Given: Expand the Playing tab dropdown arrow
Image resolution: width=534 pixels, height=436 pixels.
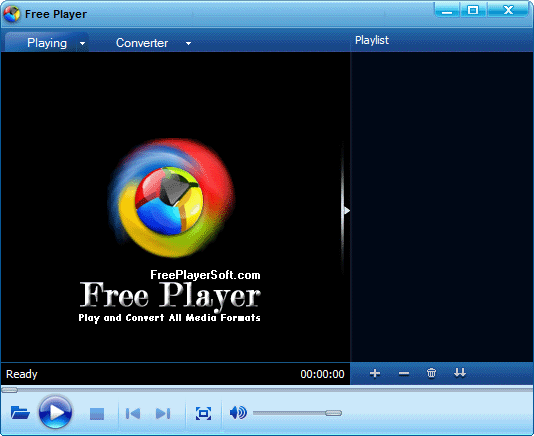Looking at the screenshot, I should [x=82, y=43].
